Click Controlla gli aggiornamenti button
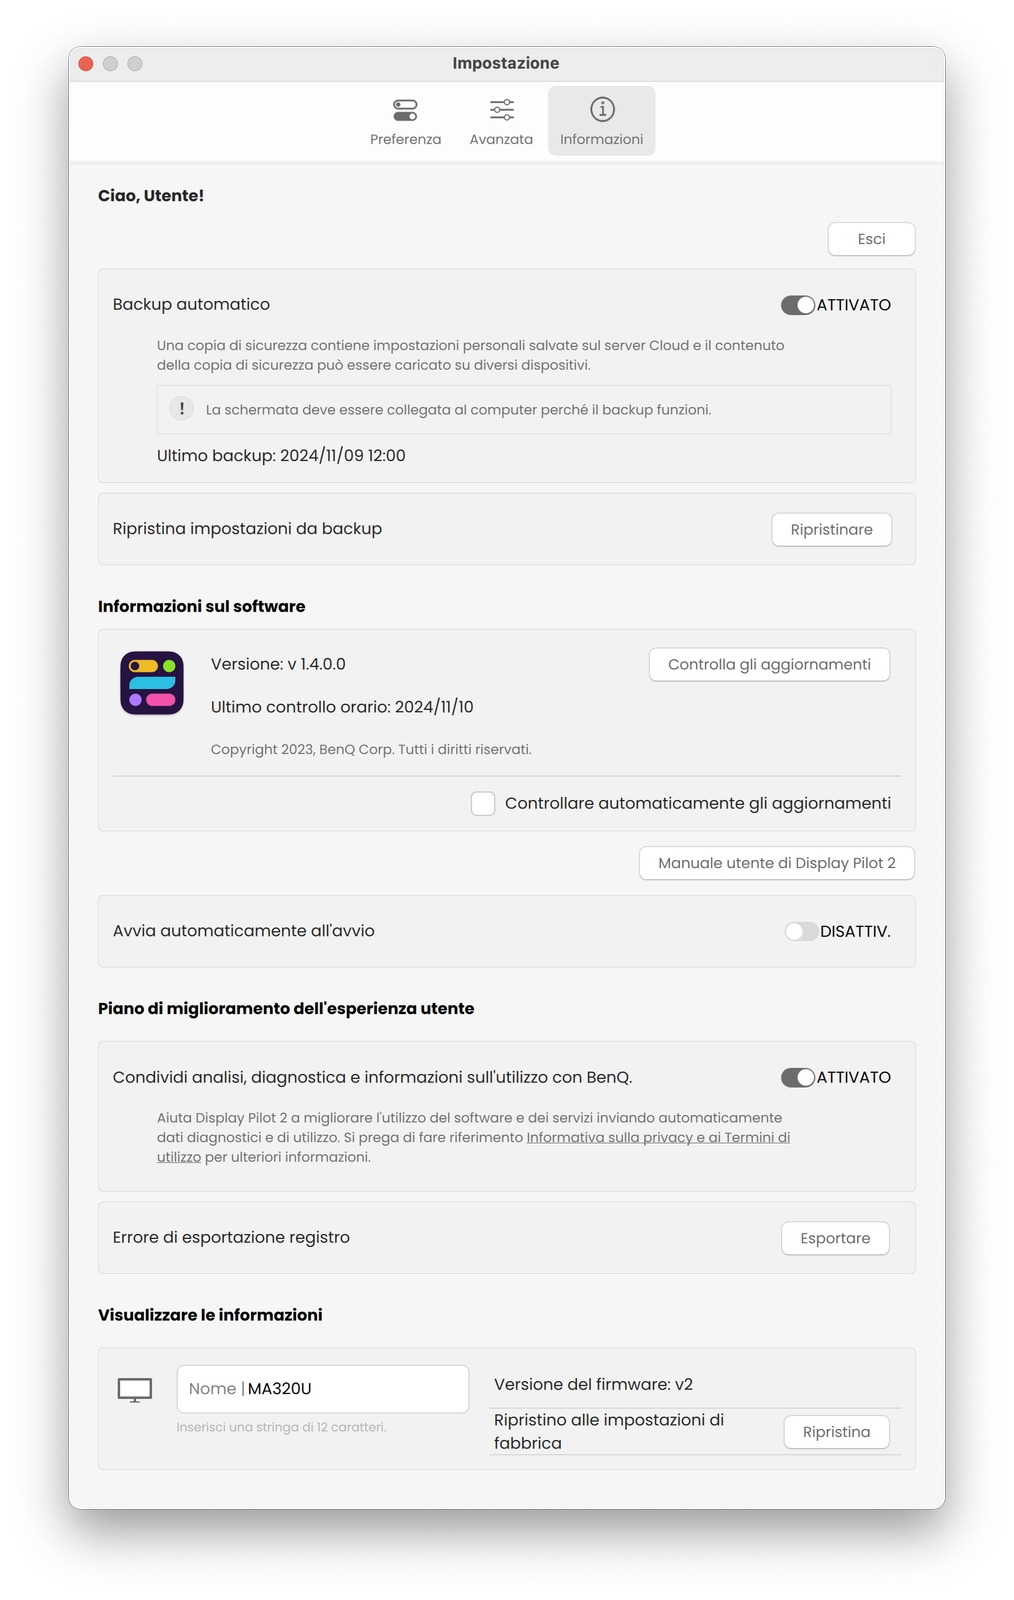1014x1600 pixels. (769, 665)
